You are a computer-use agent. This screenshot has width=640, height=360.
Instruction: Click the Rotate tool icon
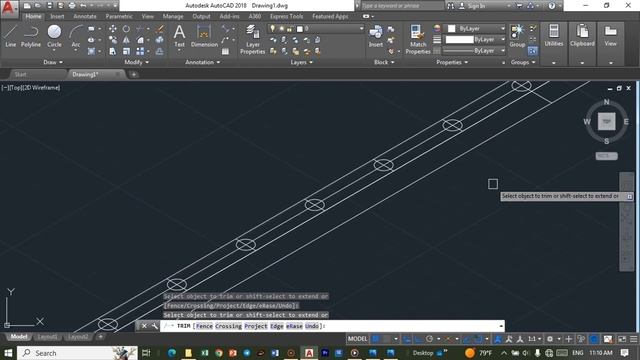coord(126,29)
